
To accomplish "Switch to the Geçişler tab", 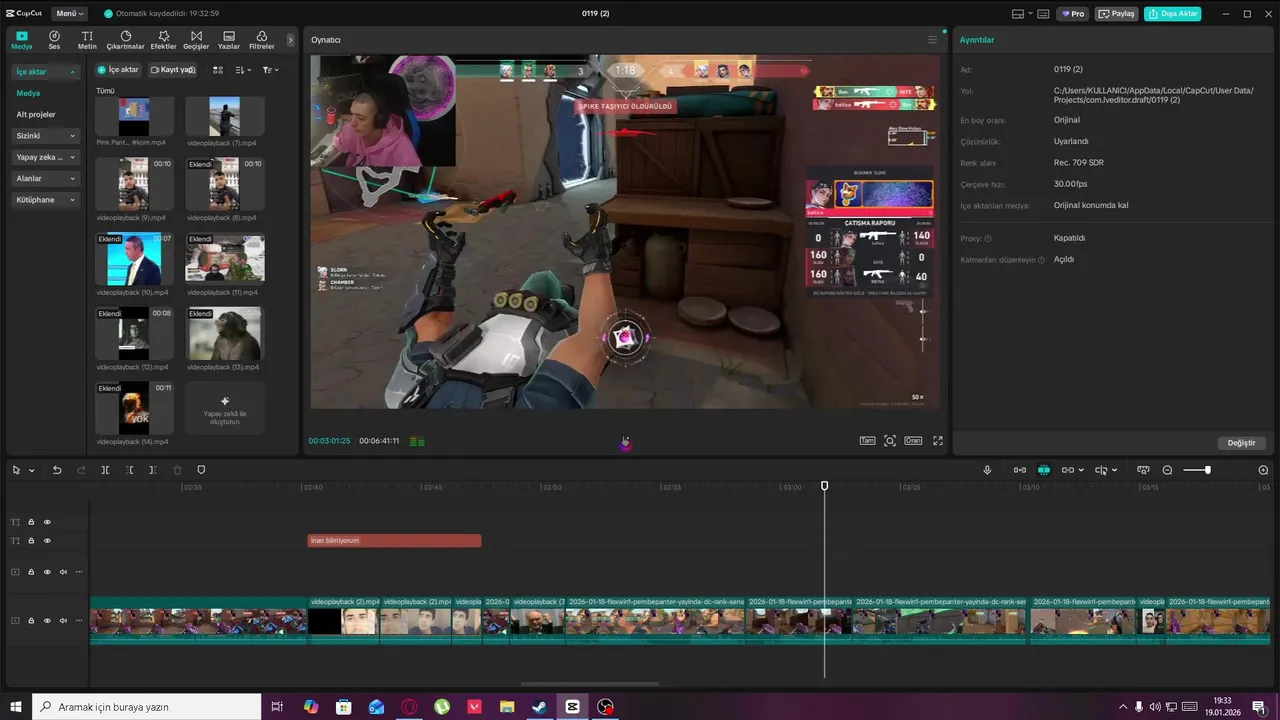I will pos(196,40).
